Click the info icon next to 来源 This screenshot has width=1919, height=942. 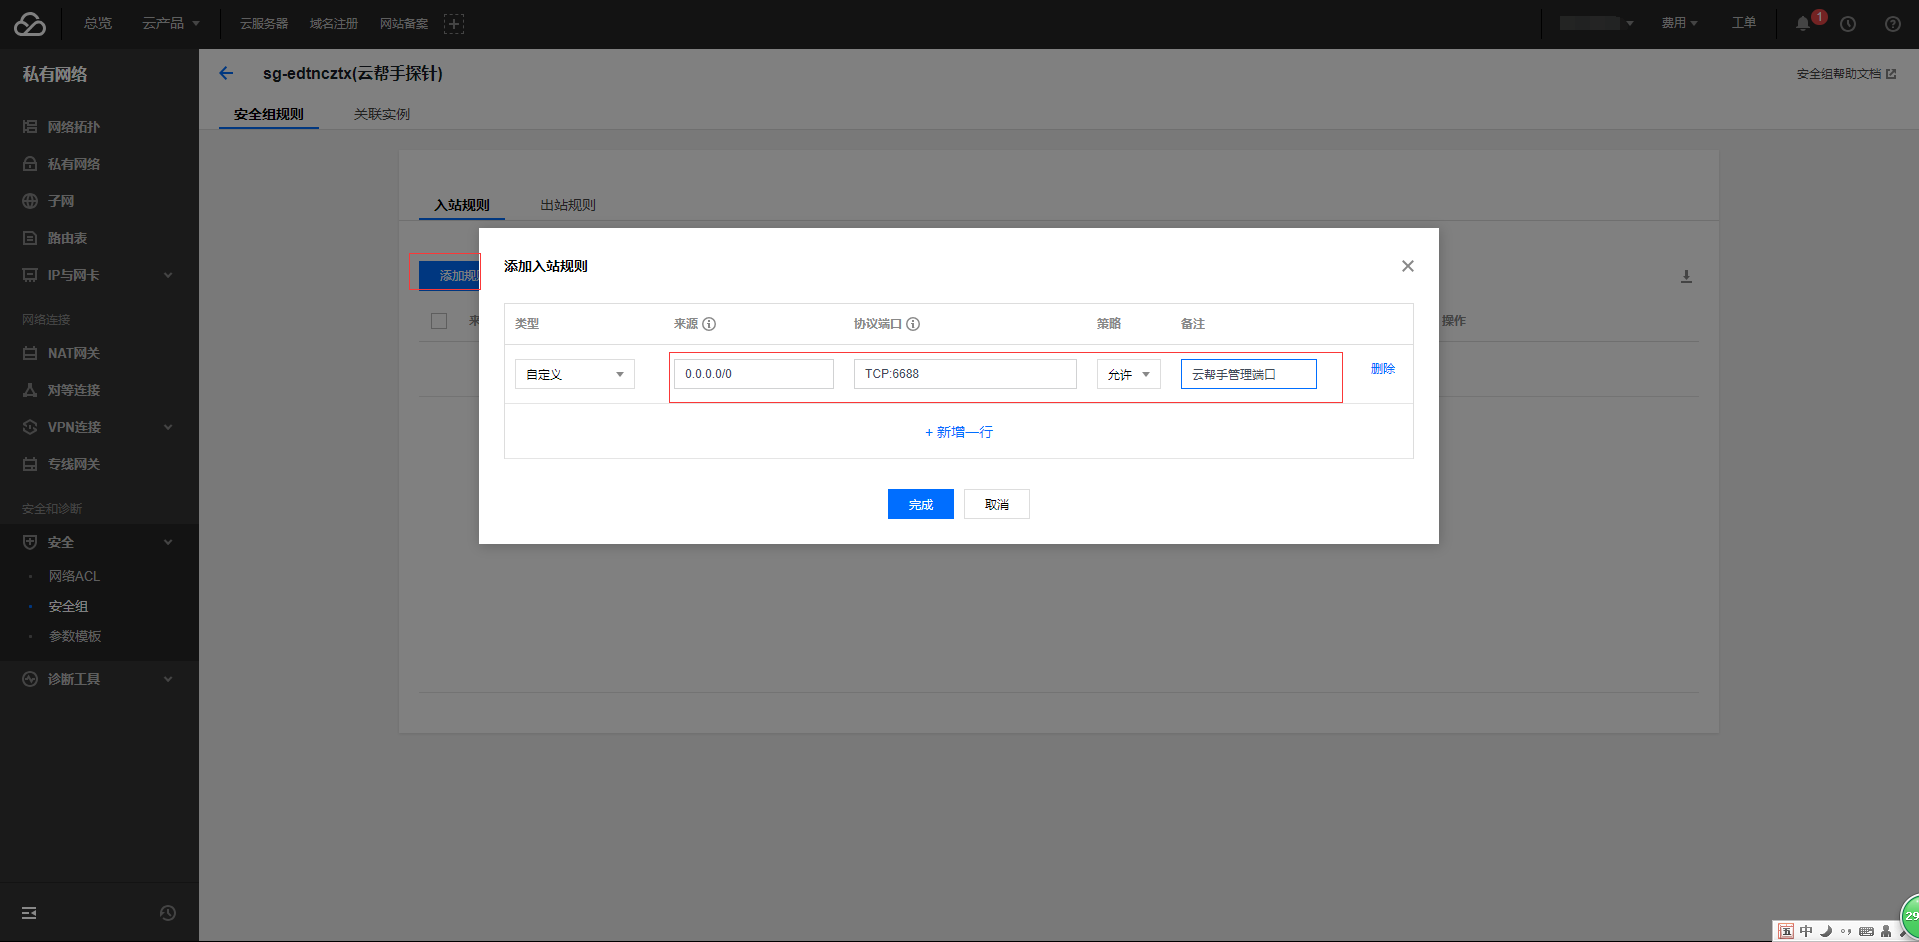709,324
